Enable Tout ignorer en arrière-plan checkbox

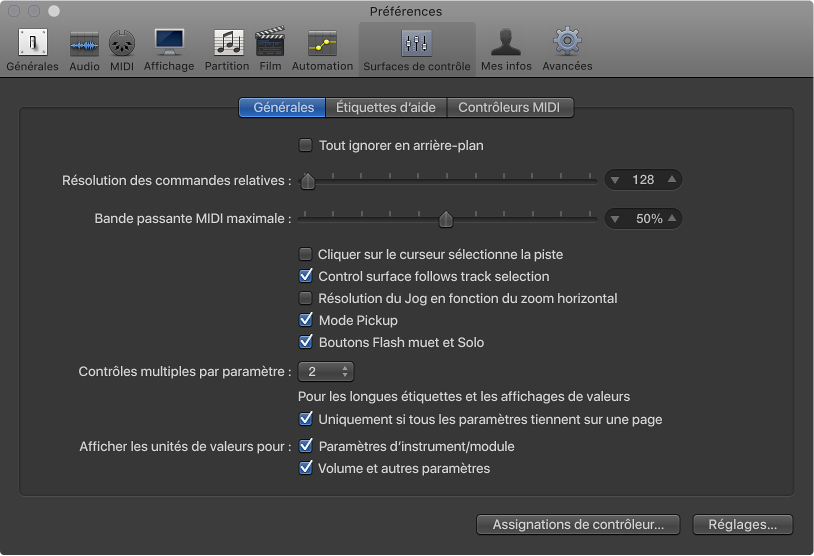306,146
